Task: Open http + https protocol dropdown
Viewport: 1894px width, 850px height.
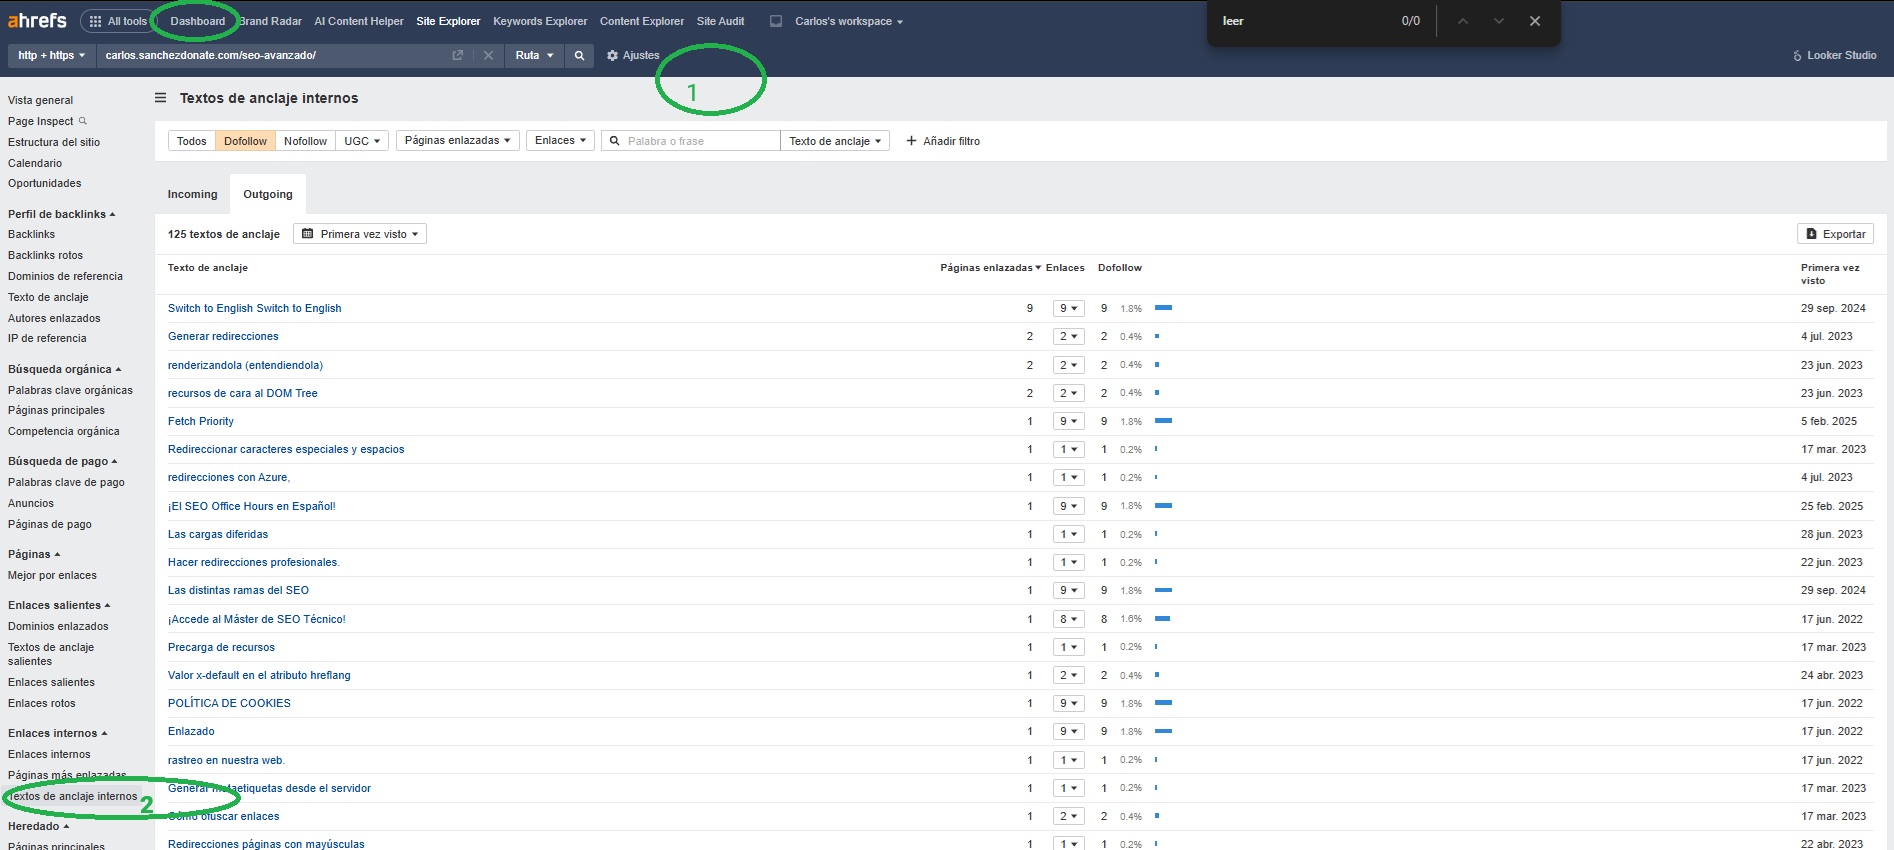Action: click(52, 55)
